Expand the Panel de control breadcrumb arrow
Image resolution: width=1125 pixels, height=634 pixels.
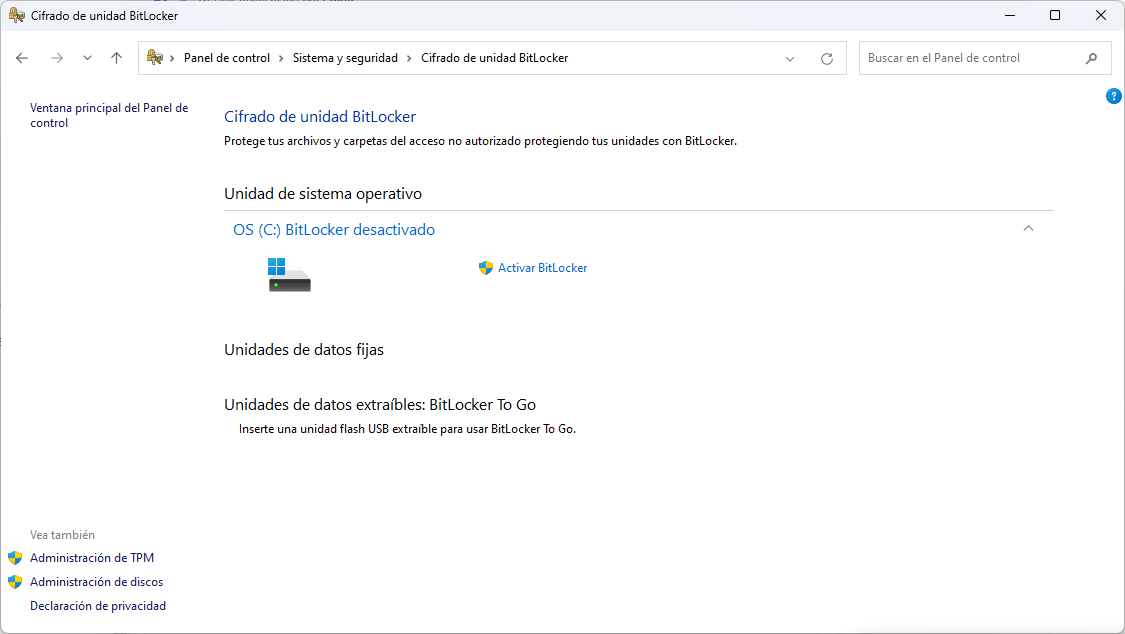point(281,57)
